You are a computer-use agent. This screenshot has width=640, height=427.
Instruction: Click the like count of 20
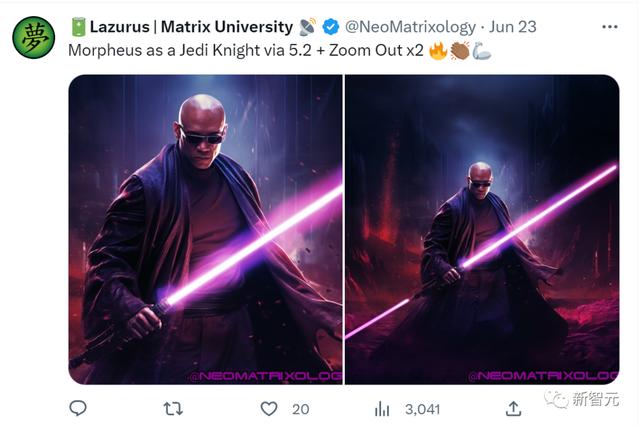click(x=300, y=408)
